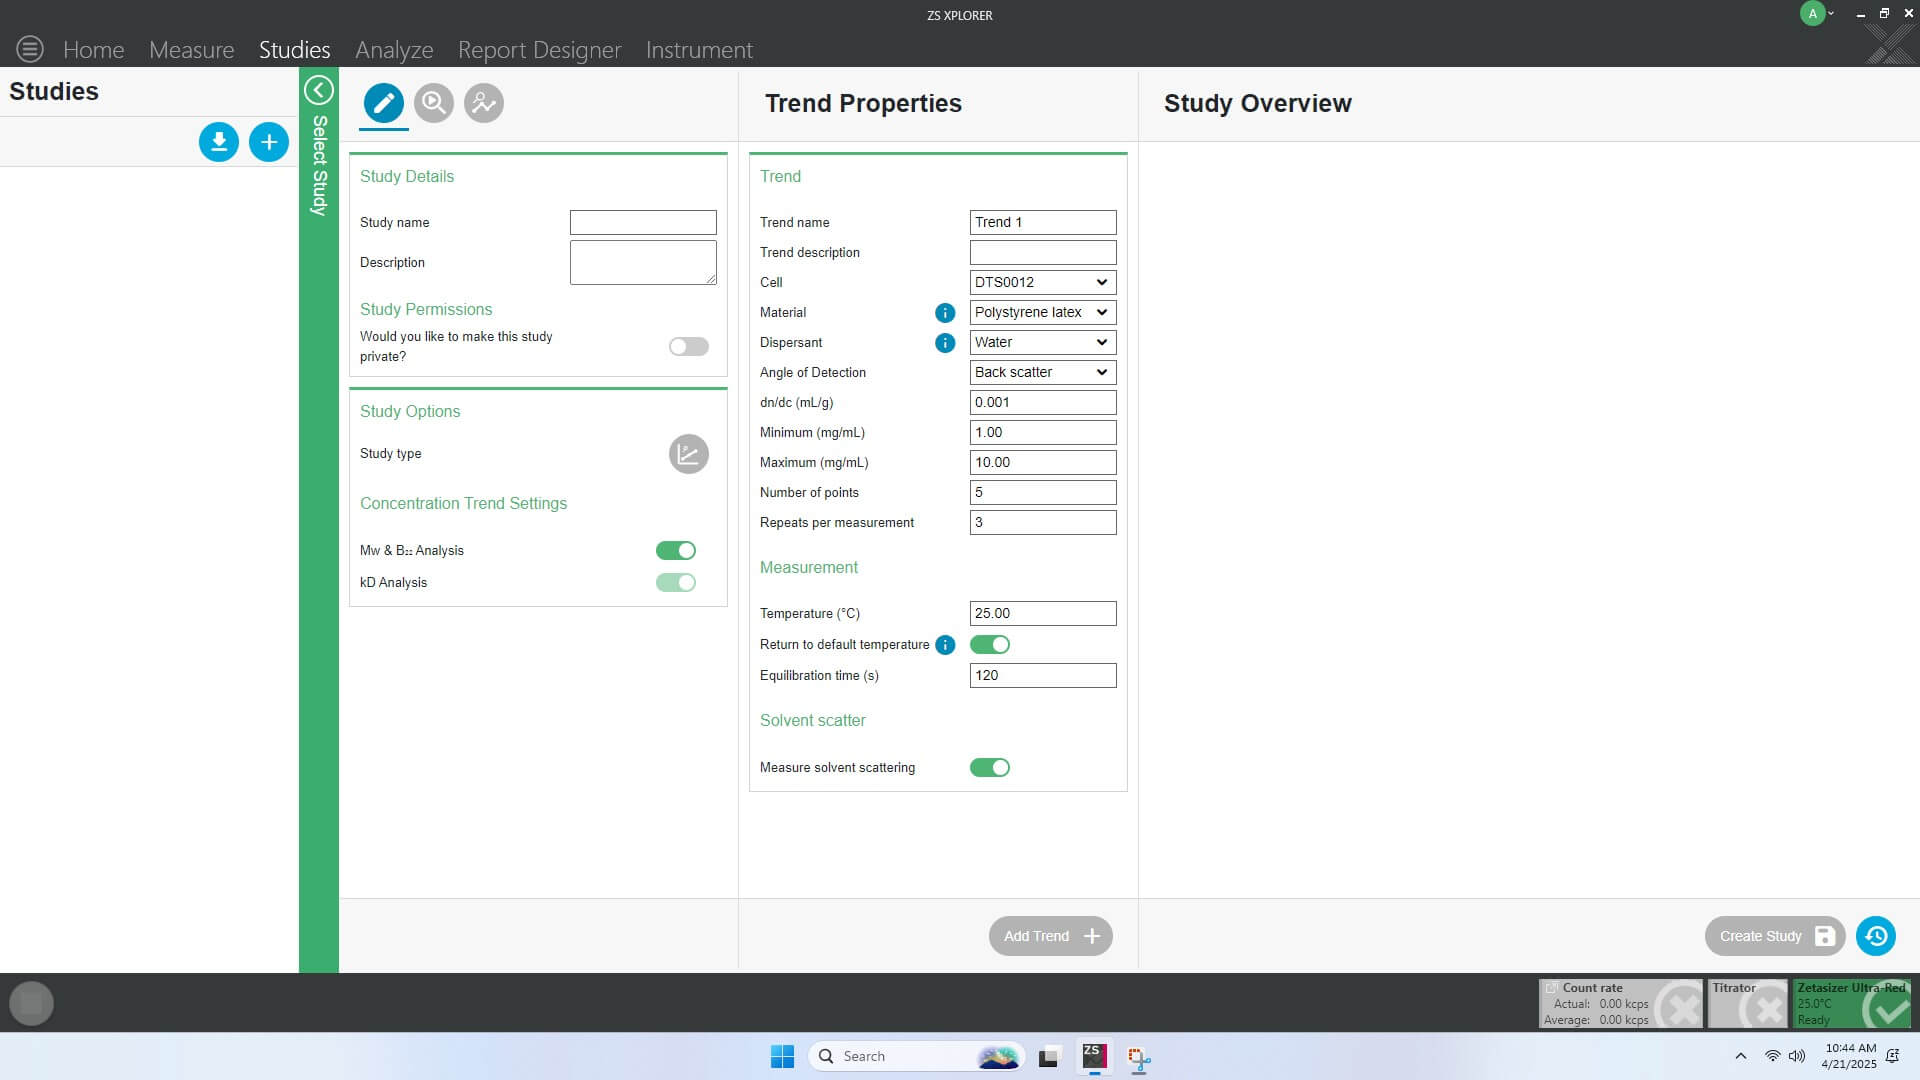Click the Create Study button

[1775, 936]
